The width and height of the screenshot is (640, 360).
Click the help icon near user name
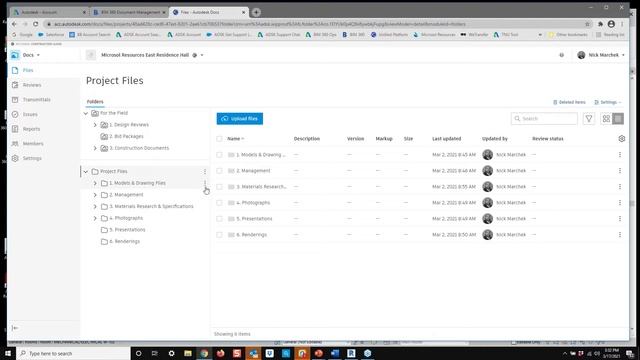pos(562,55)
